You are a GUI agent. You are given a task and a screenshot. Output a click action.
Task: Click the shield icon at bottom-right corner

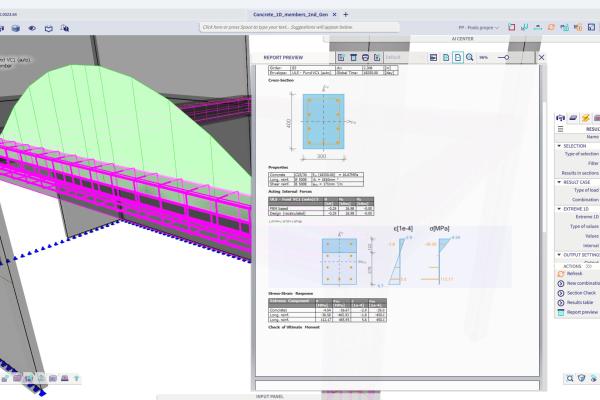tap(582, 378)
